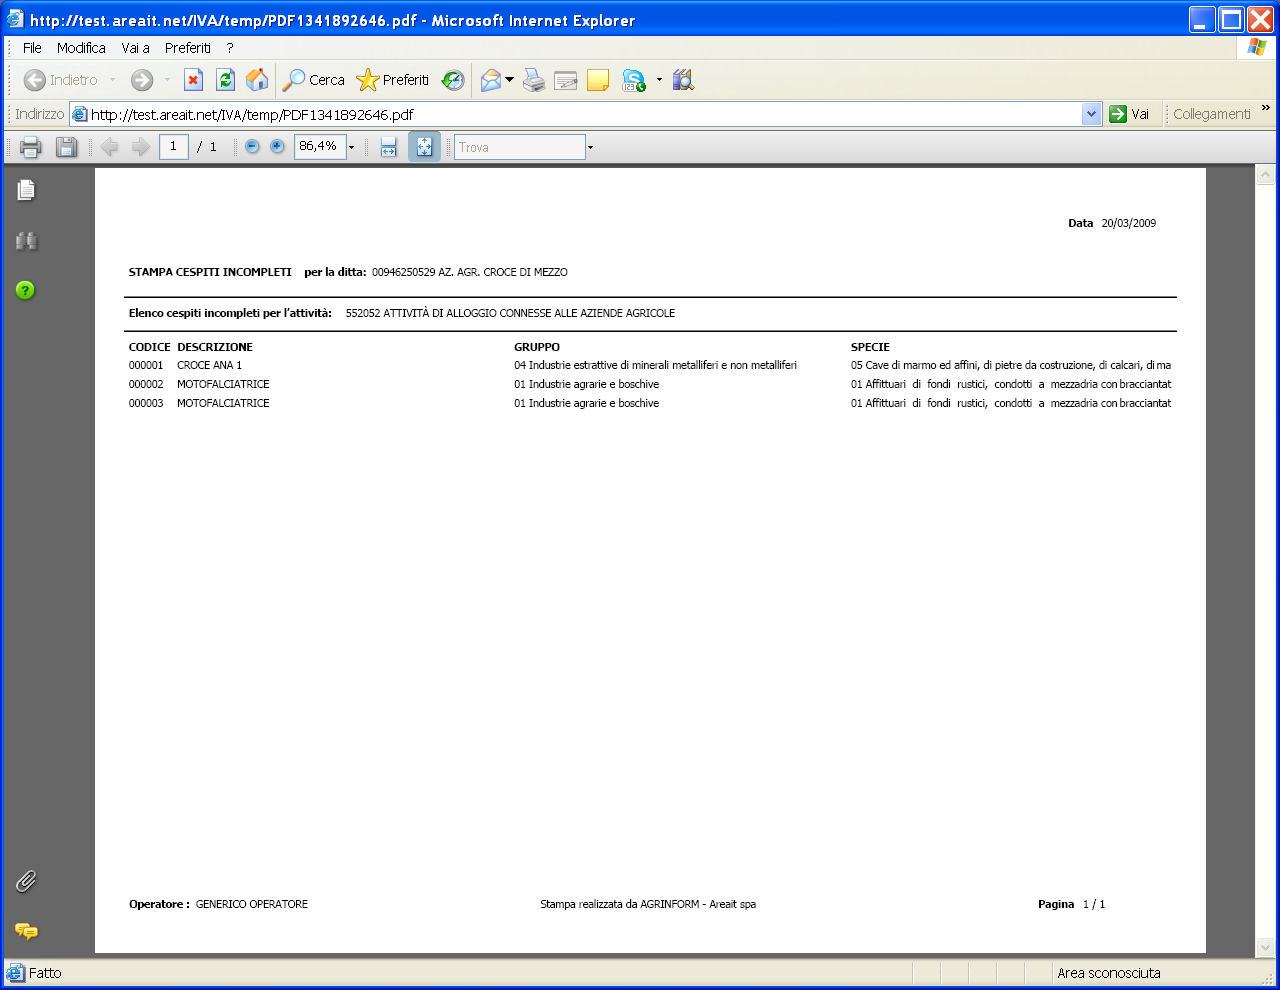The image size is (1280, 990).
Task: Save a copy with the floppy disk icon
Action: tap(66, 147)
